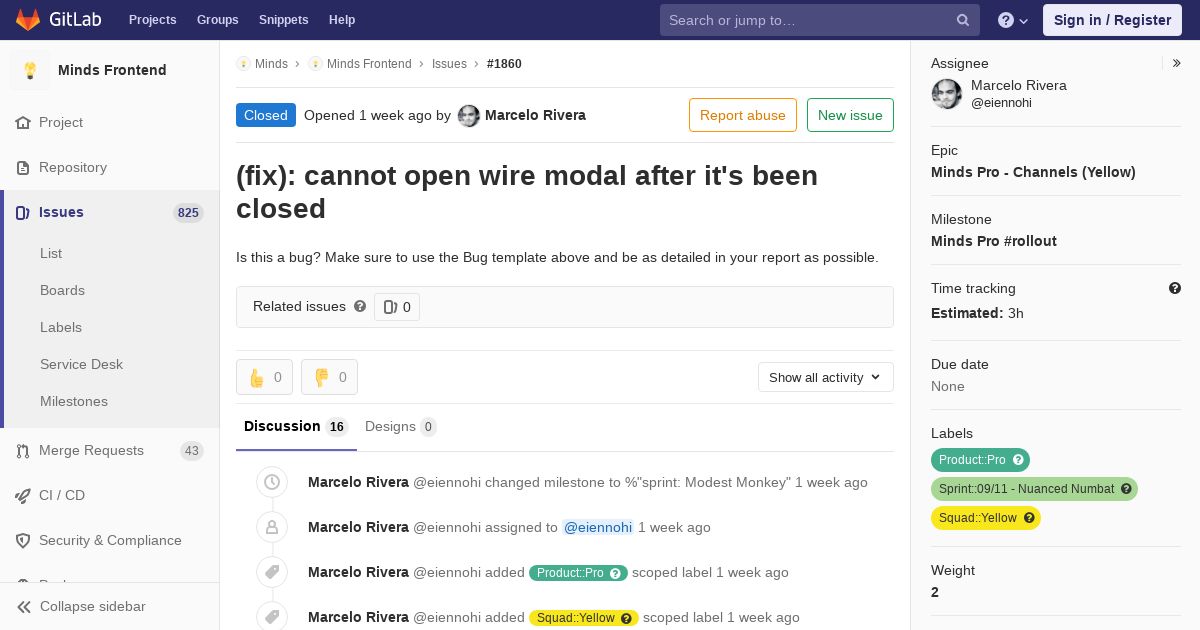The width and height of the screenshot is (1200, 630).
Task: Click the search magnifier icon
Action: (x=963, y=20)
